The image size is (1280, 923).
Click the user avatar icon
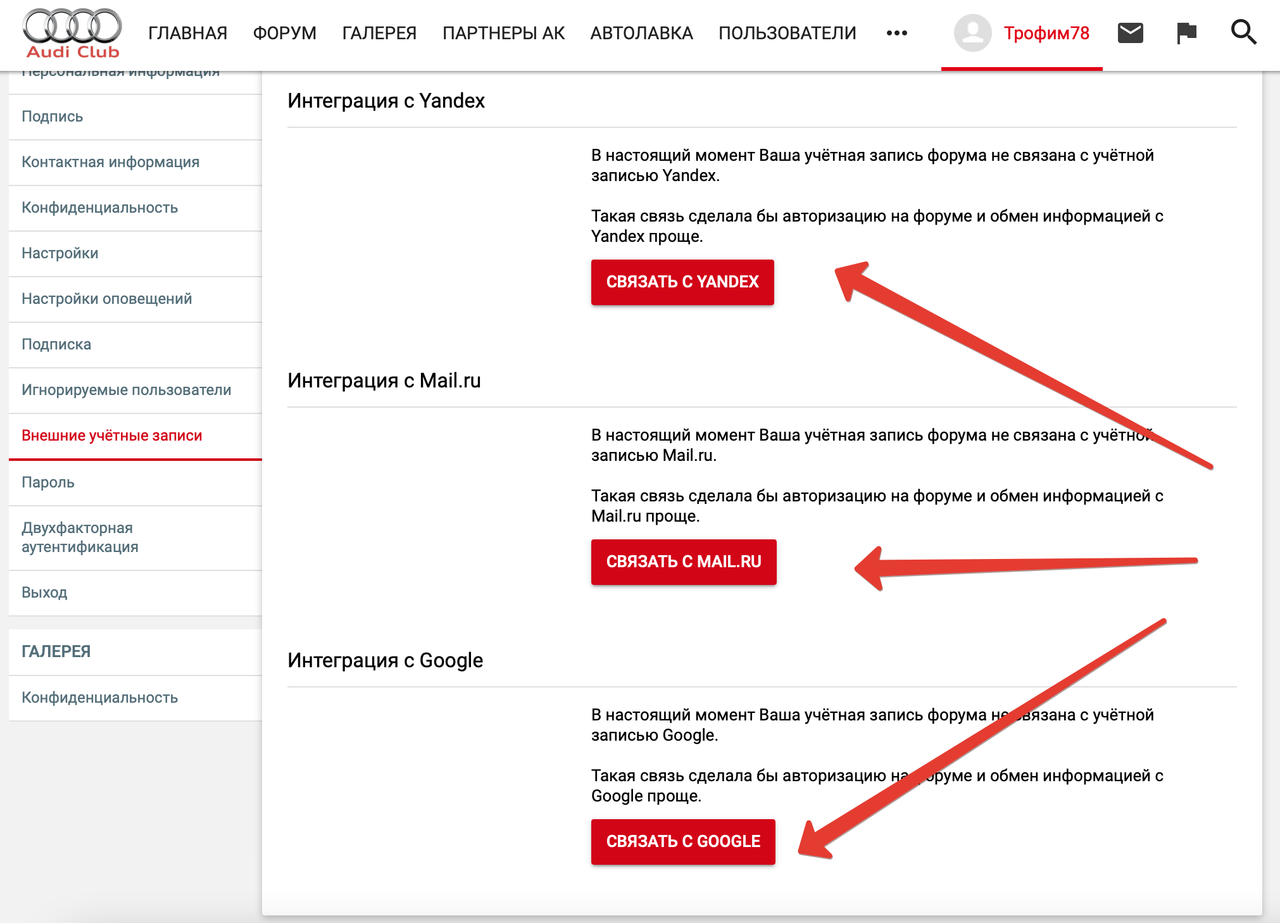pos(972,33)
